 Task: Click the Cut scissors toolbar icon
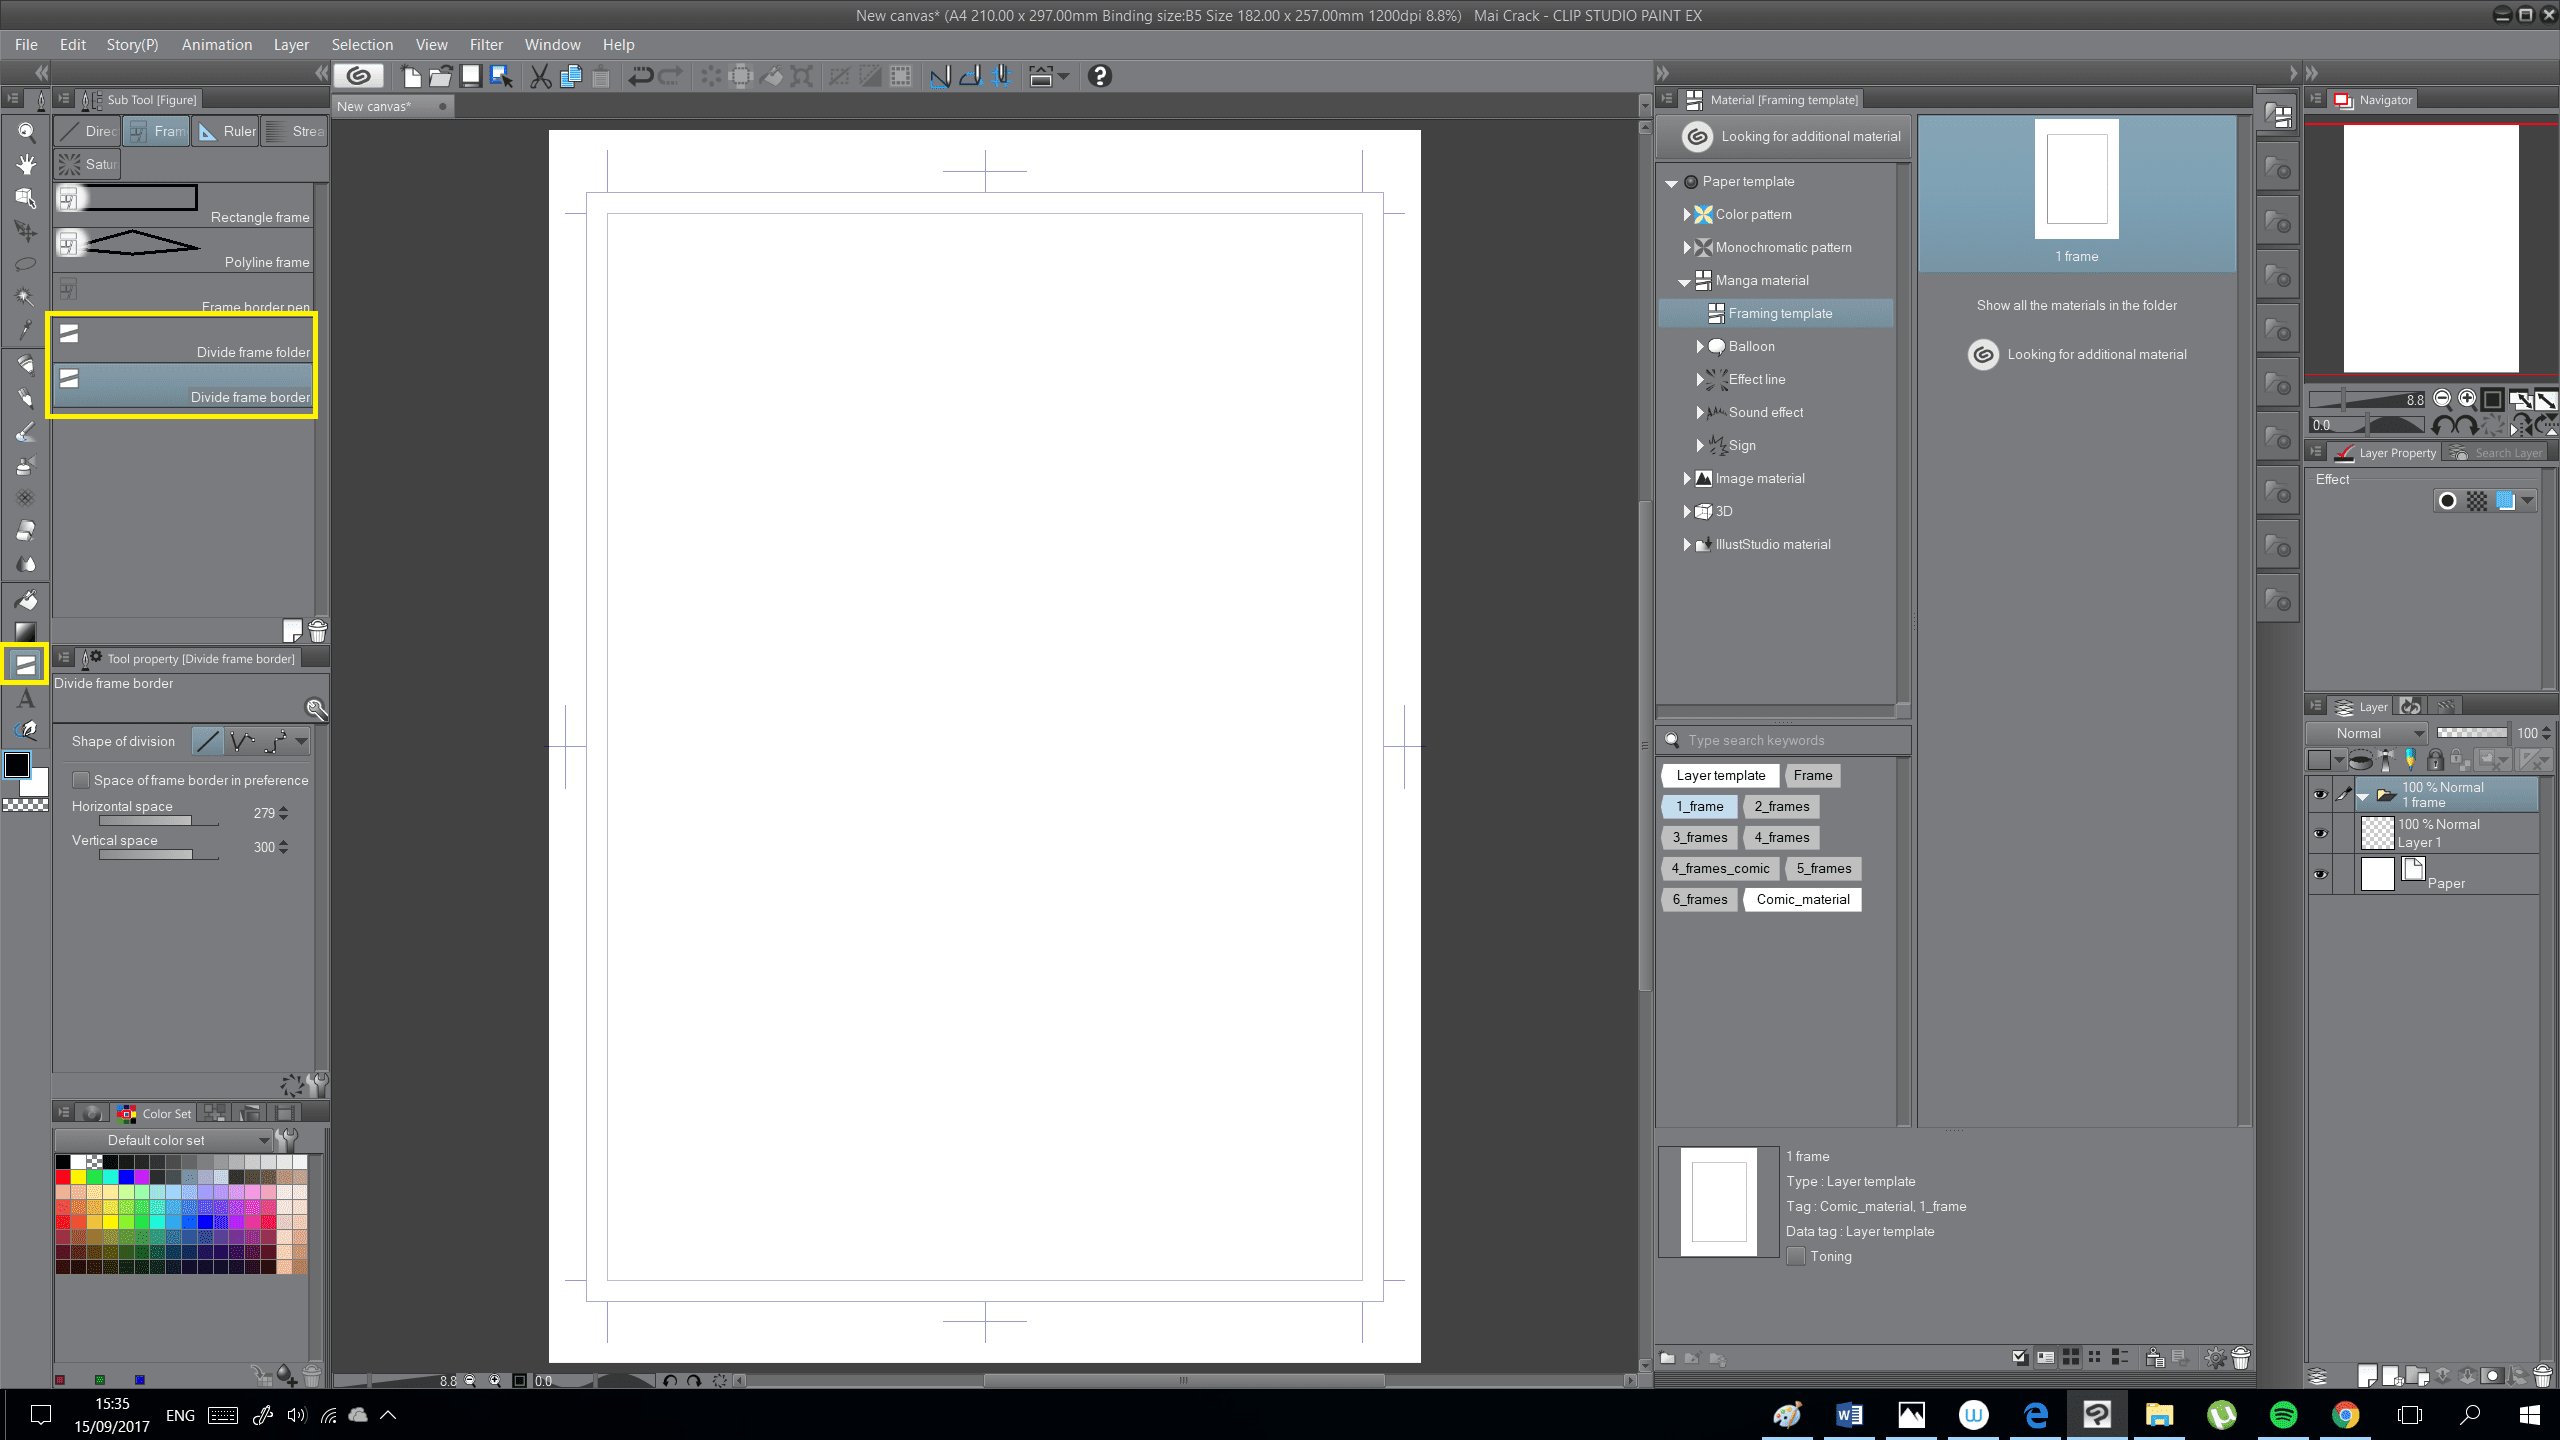pos(540,76)
